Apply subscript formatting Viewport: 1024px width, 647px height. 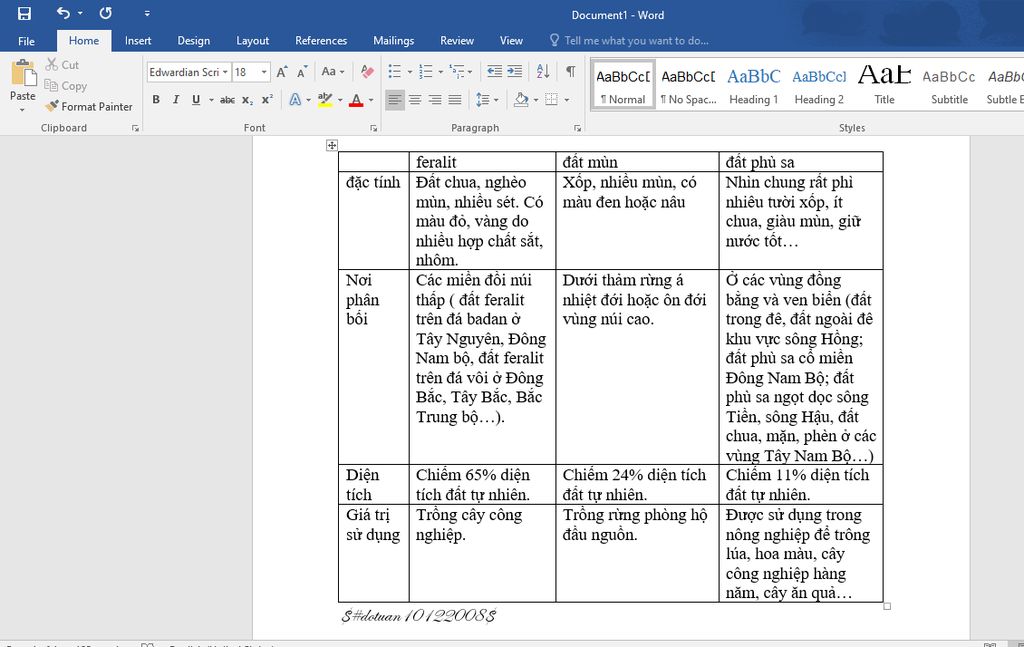(x=247, y=100)
